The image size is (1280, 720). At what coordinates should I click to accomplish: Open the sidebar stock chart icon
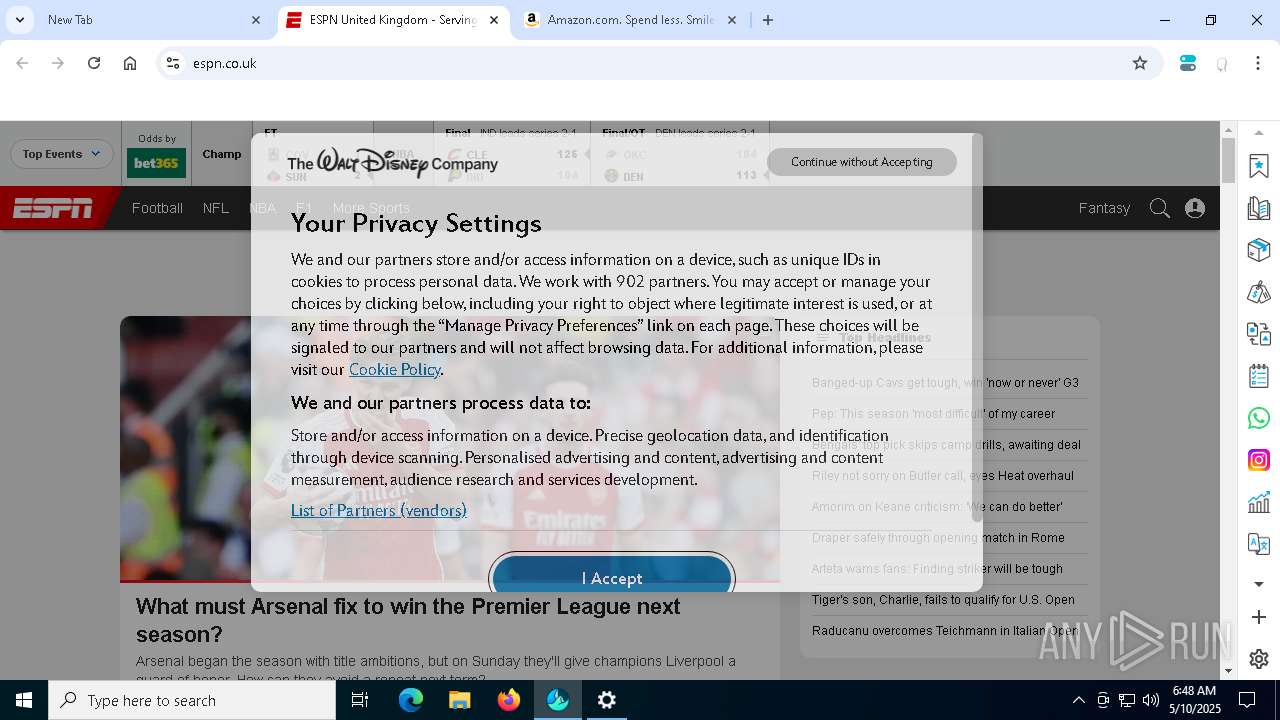(x=1259, y=502)
